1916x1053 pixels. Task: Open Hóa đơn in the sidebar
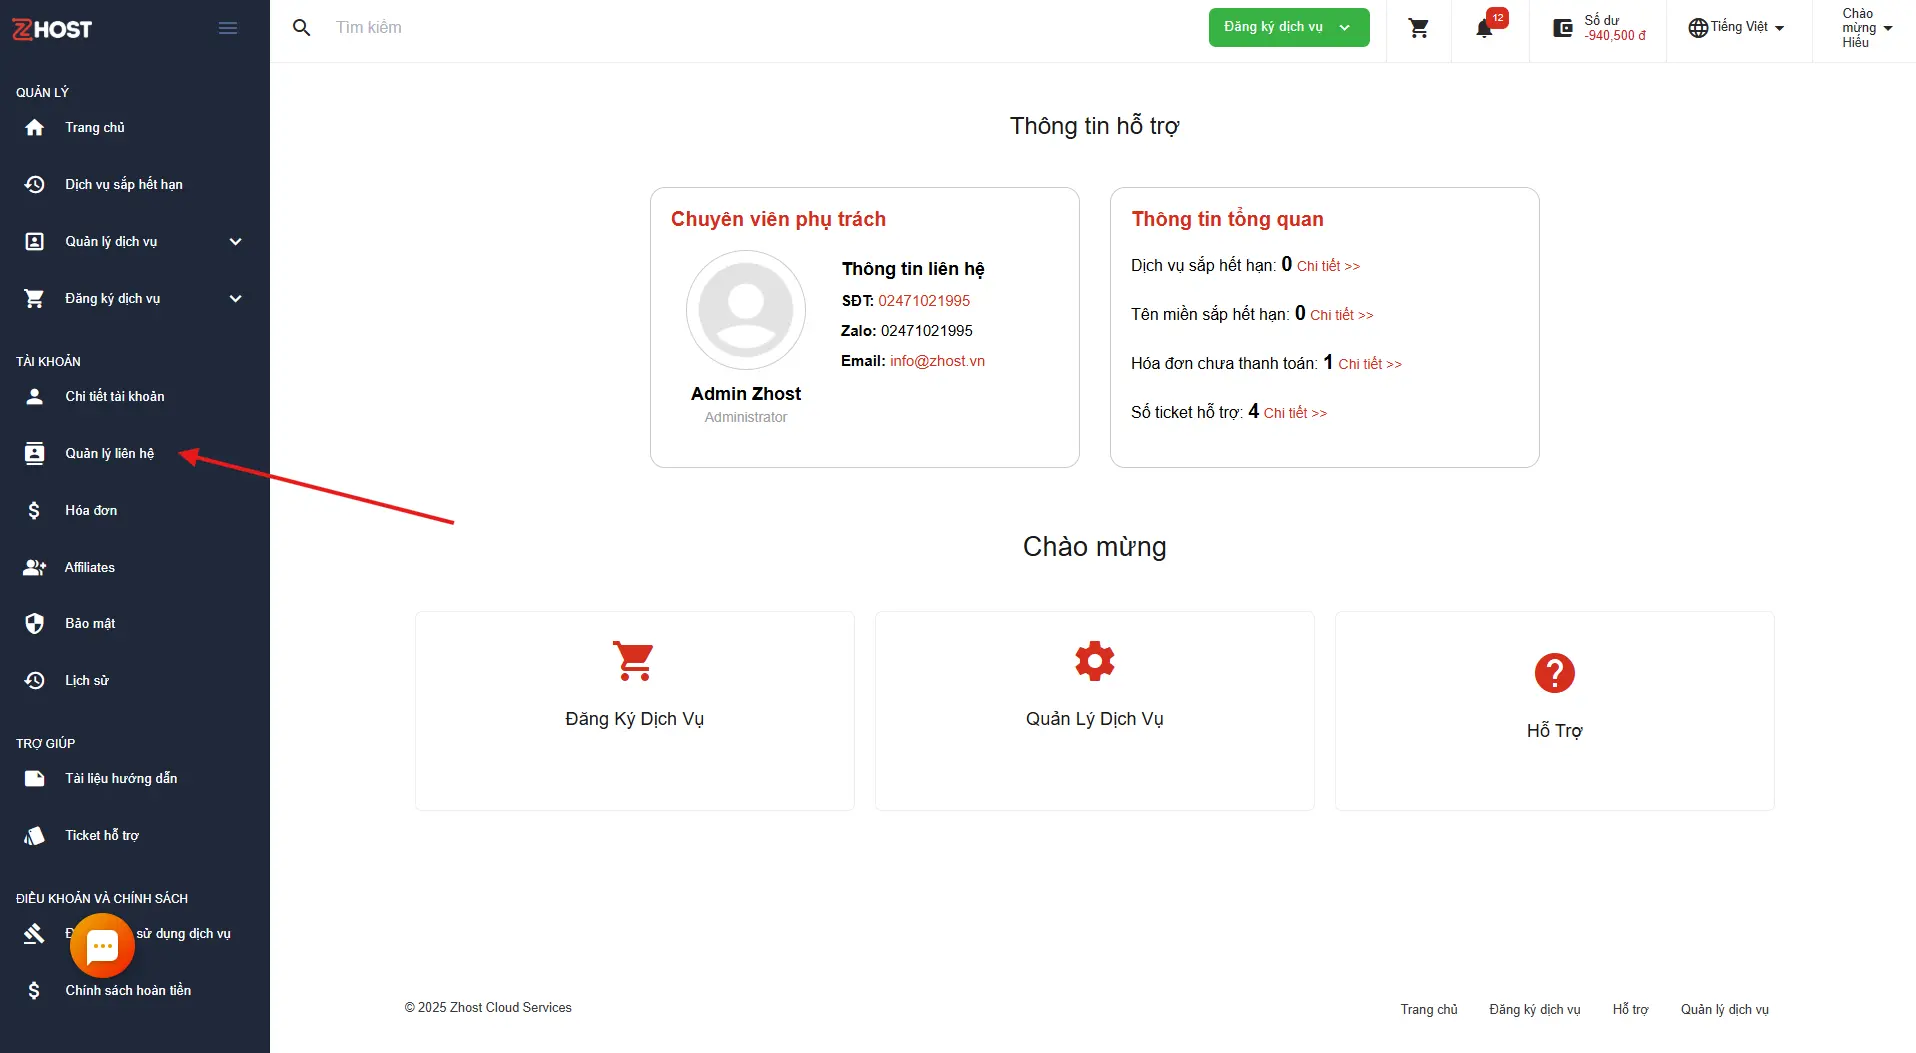point(91,511)
